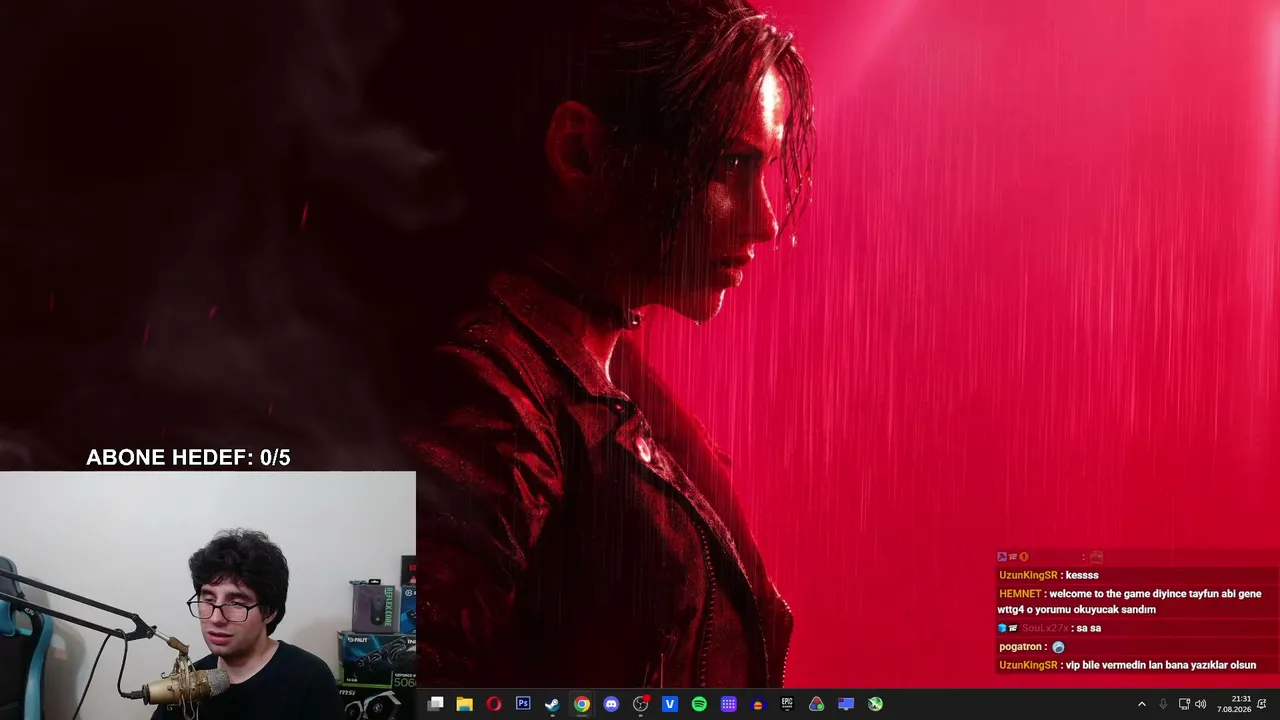Open the hat-shaped app icon on taskbar
Image resolution: width=1280 pixels, height=720 pixels.
[x=758, y=704]
